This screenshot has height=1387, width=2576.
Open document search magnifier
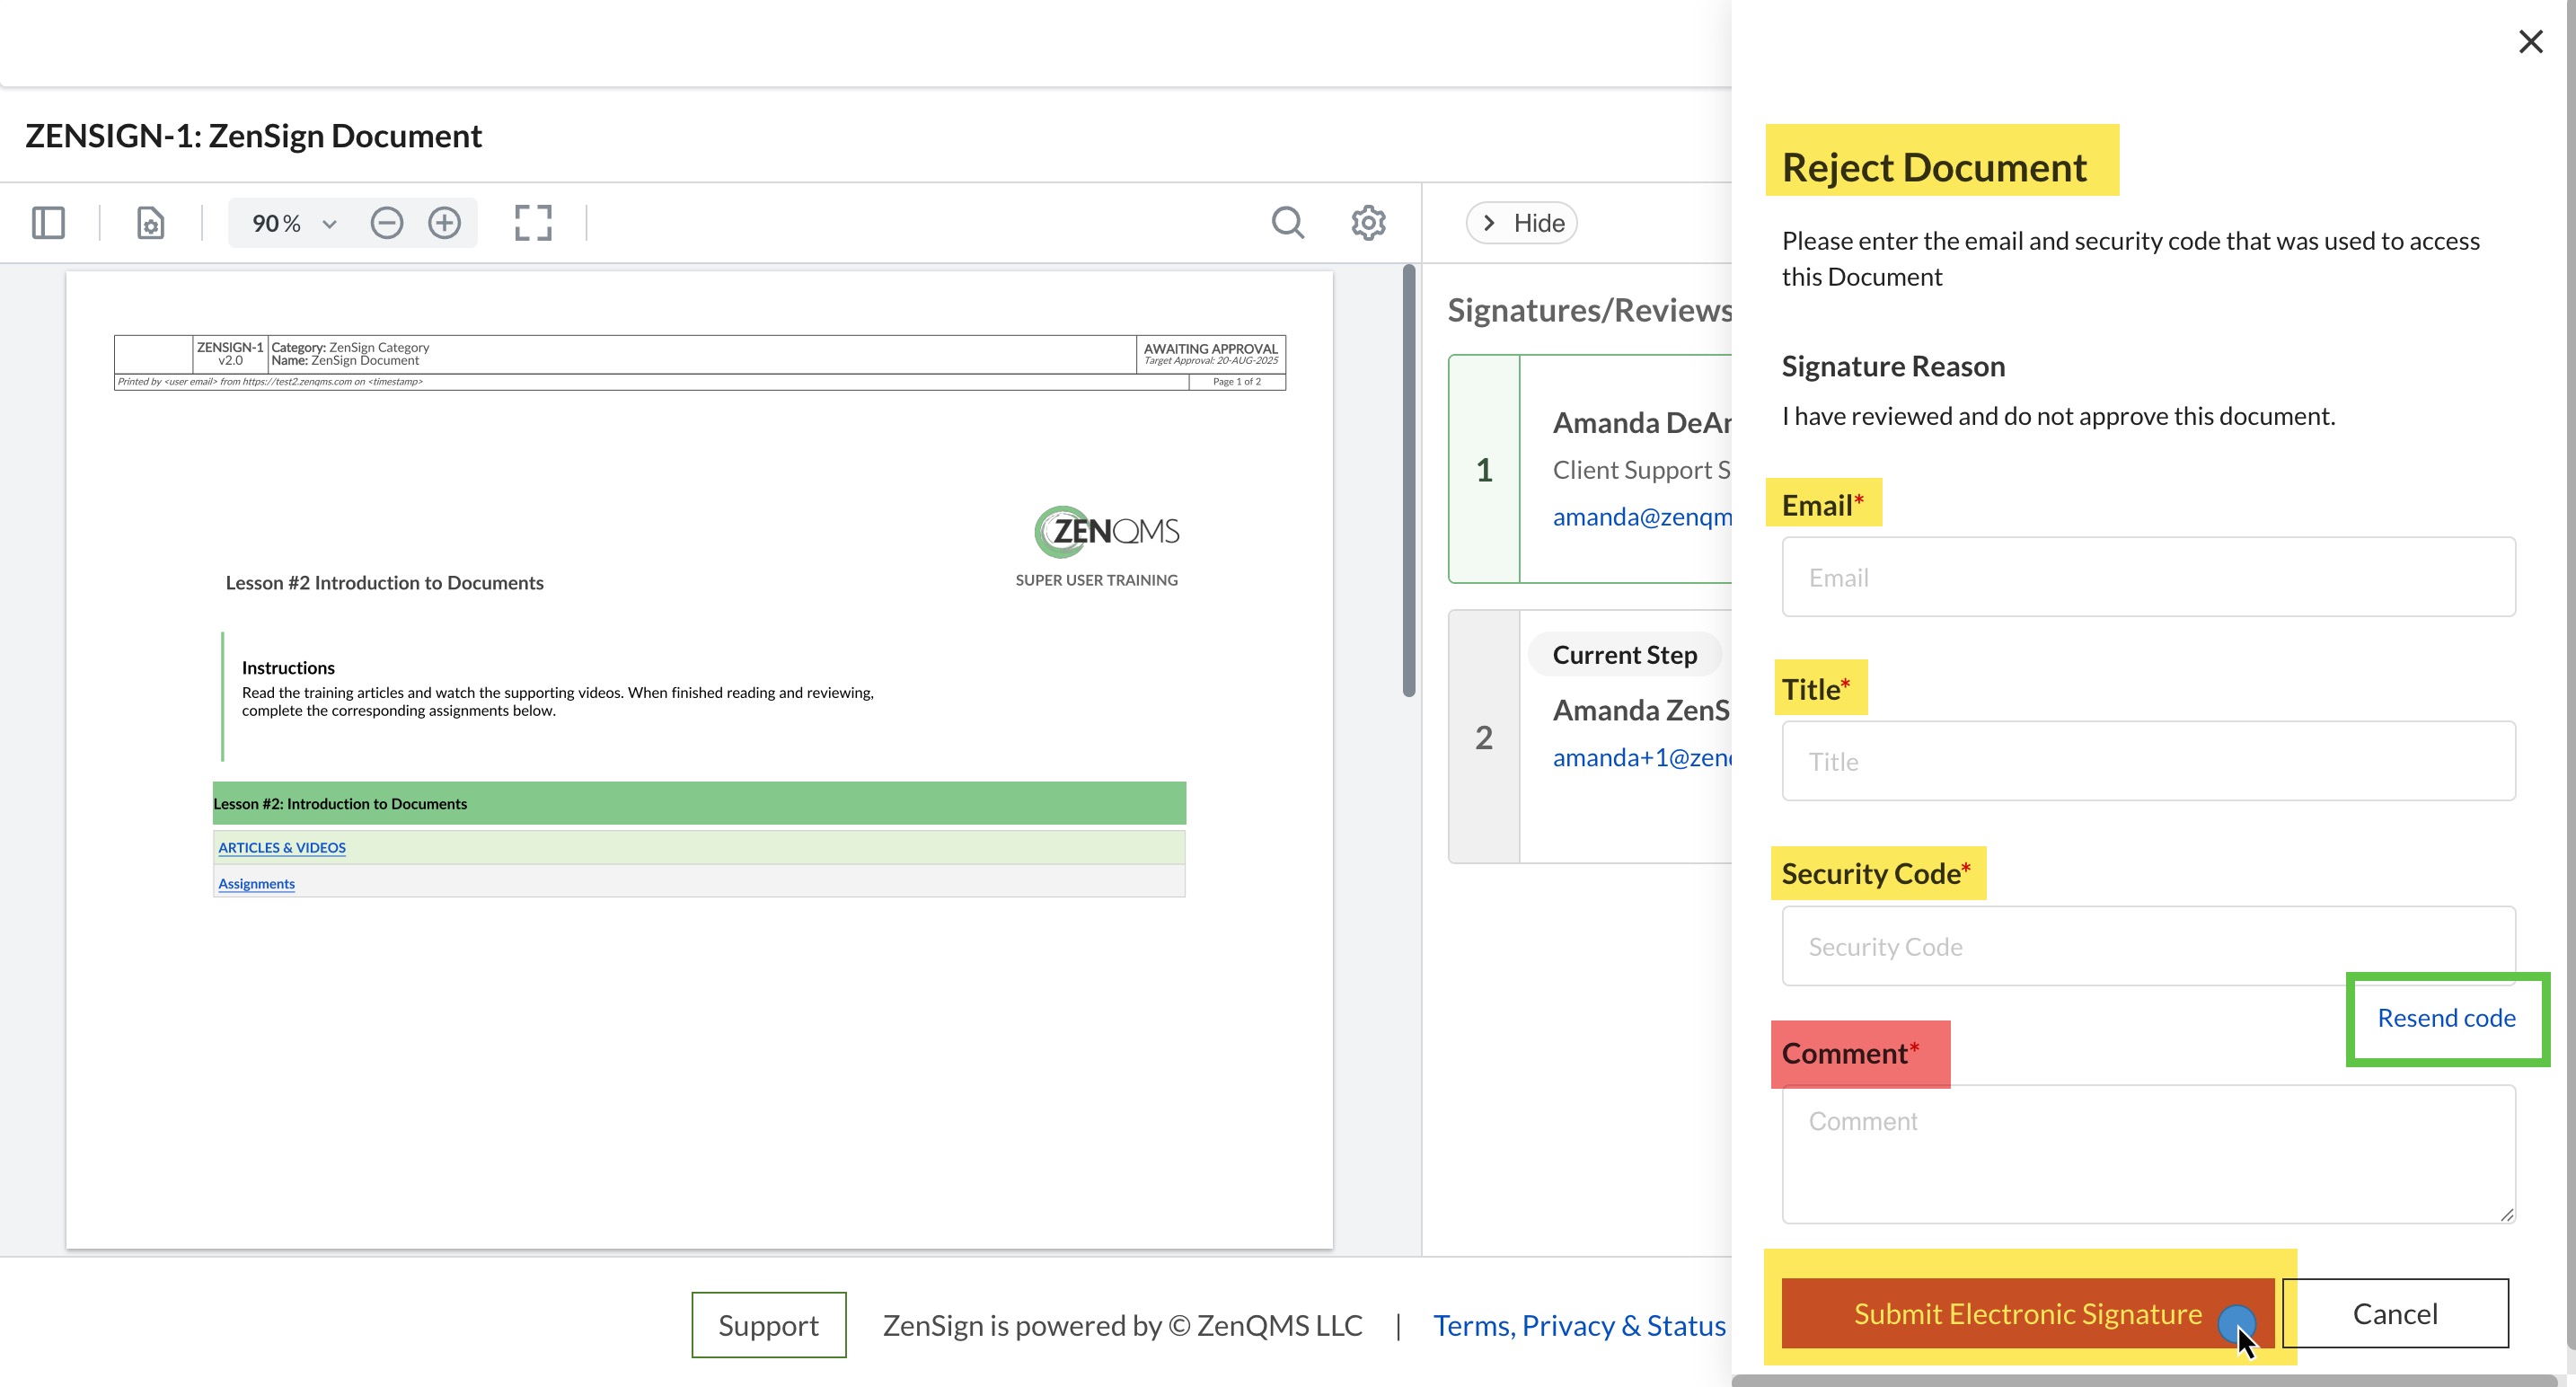point(1288,222)
